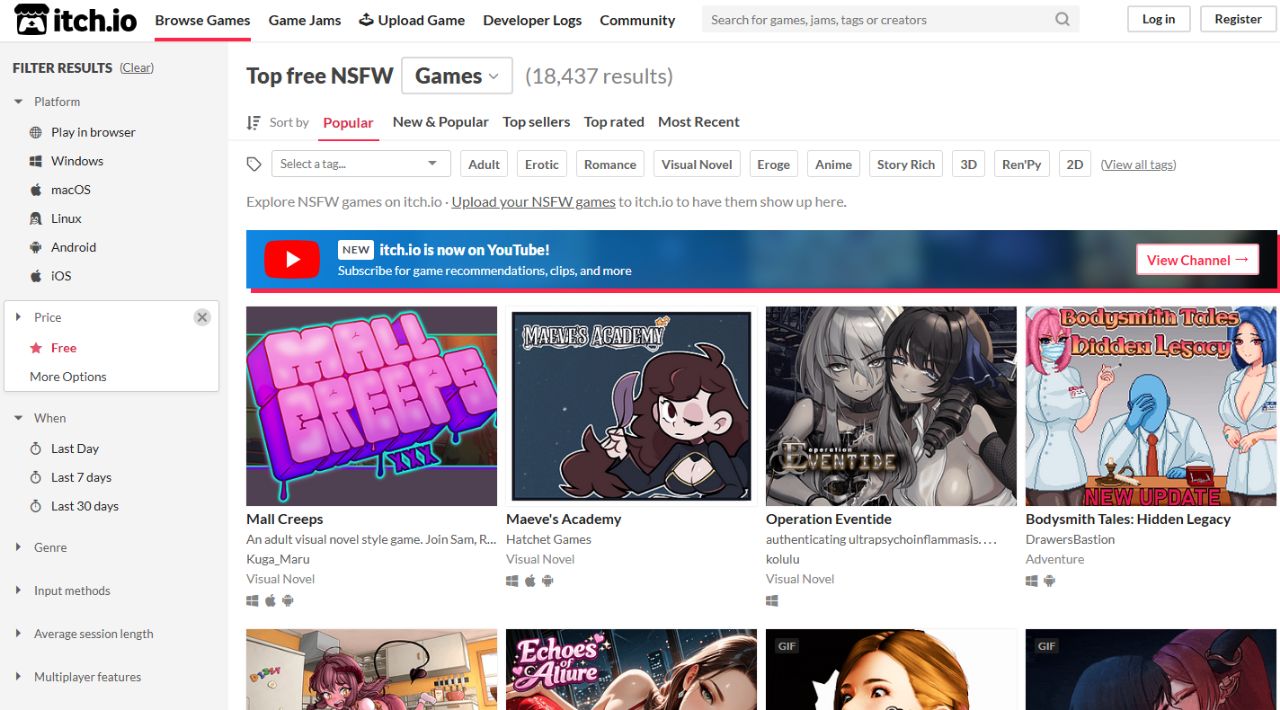1280x710 pixels.
Task: Switch to the Popular sort tab
Action: point(348,123)
